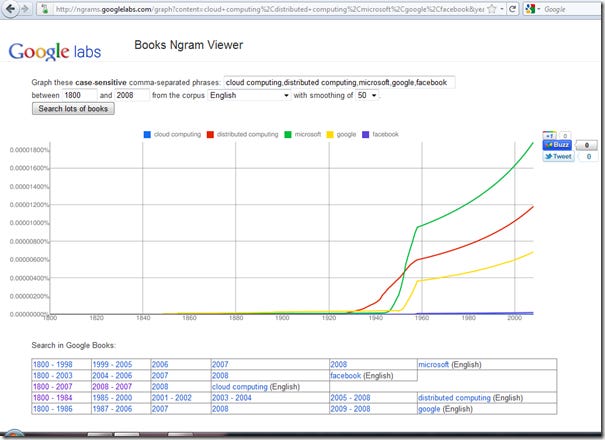The height and width of the screenshot is (440, 605).
Task: Click the start year field with 1800
Action: pyautogui.click(x=80, y=95)
